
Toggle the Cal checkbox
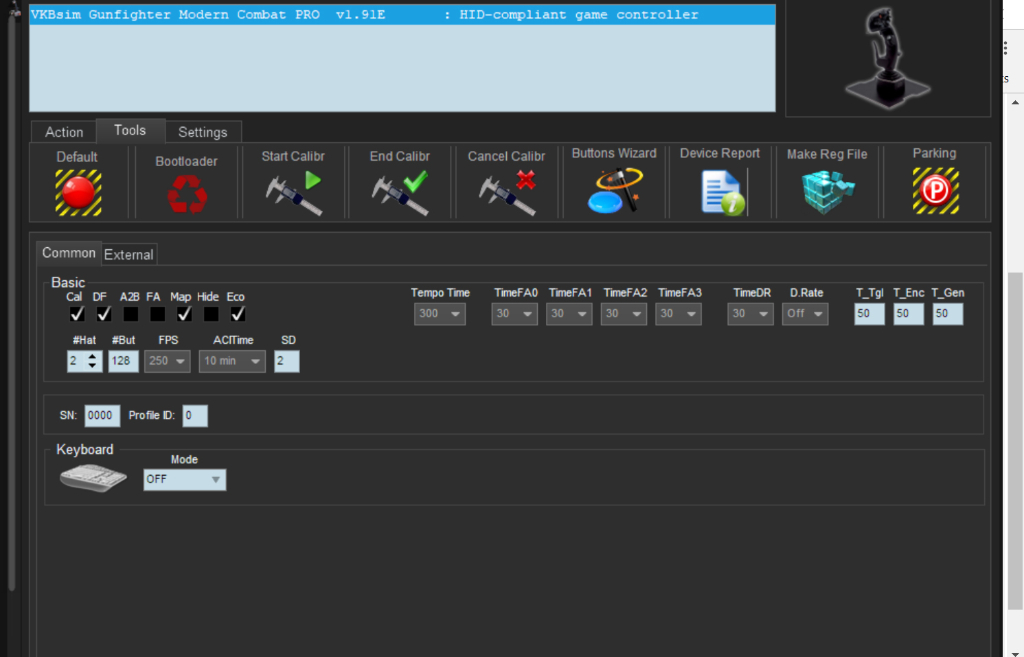tap(77, 314)
